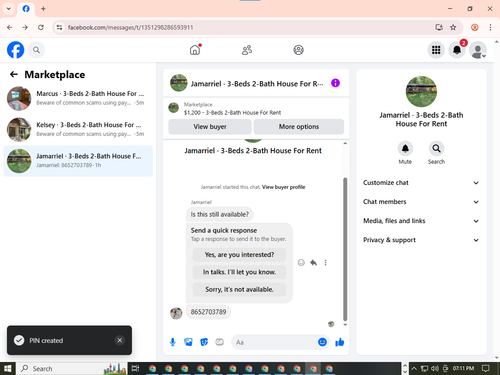Open Task View on the taskbar
The image size is (500, 375).
pos(135,368)
